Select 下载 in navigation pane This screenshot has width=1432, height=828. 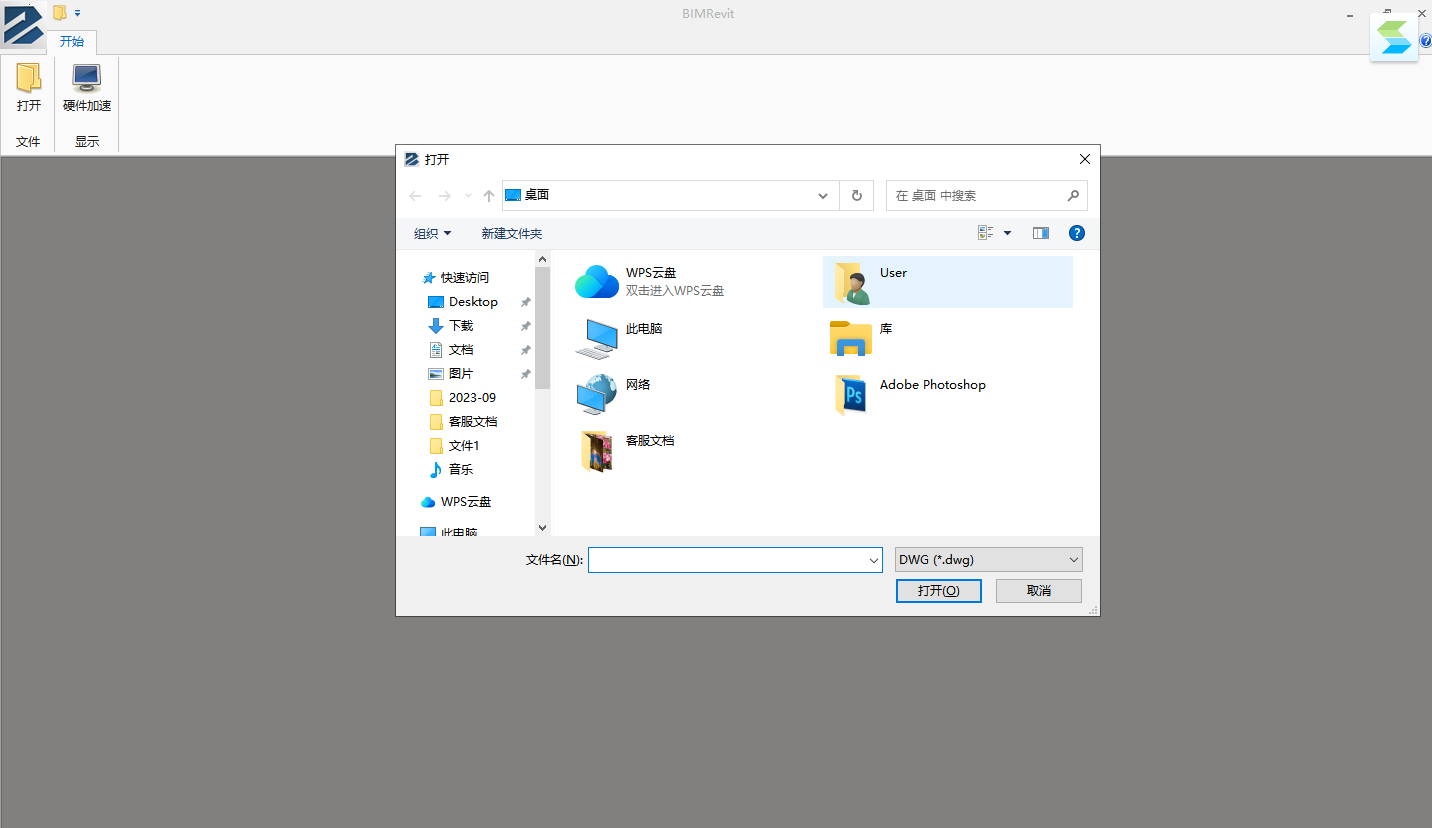point(461,326)
